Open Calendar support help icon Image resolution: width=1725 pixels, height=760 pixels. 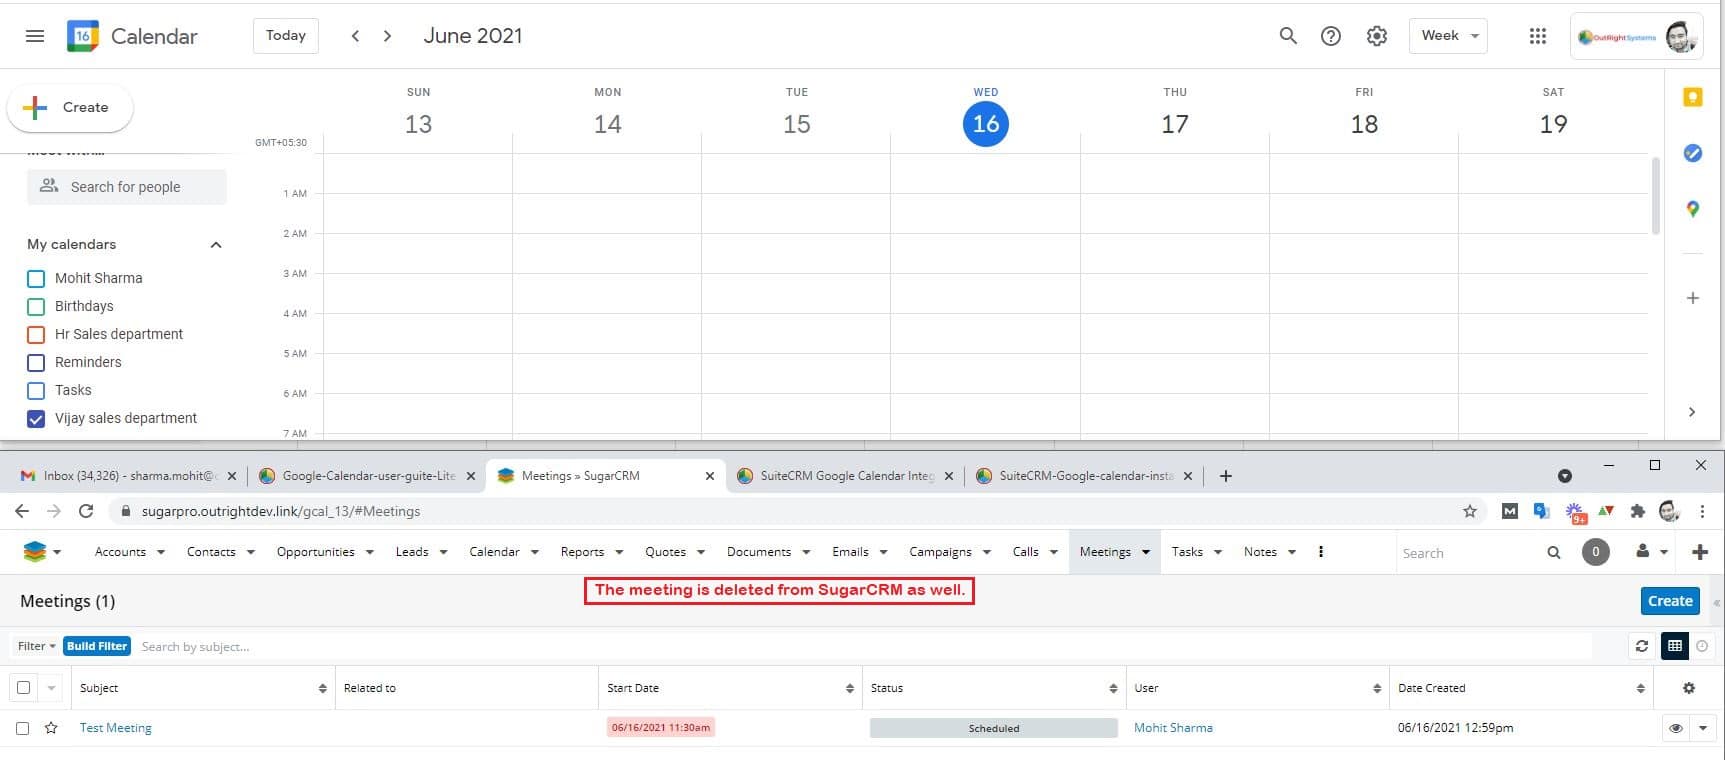tap(1331, 36)
